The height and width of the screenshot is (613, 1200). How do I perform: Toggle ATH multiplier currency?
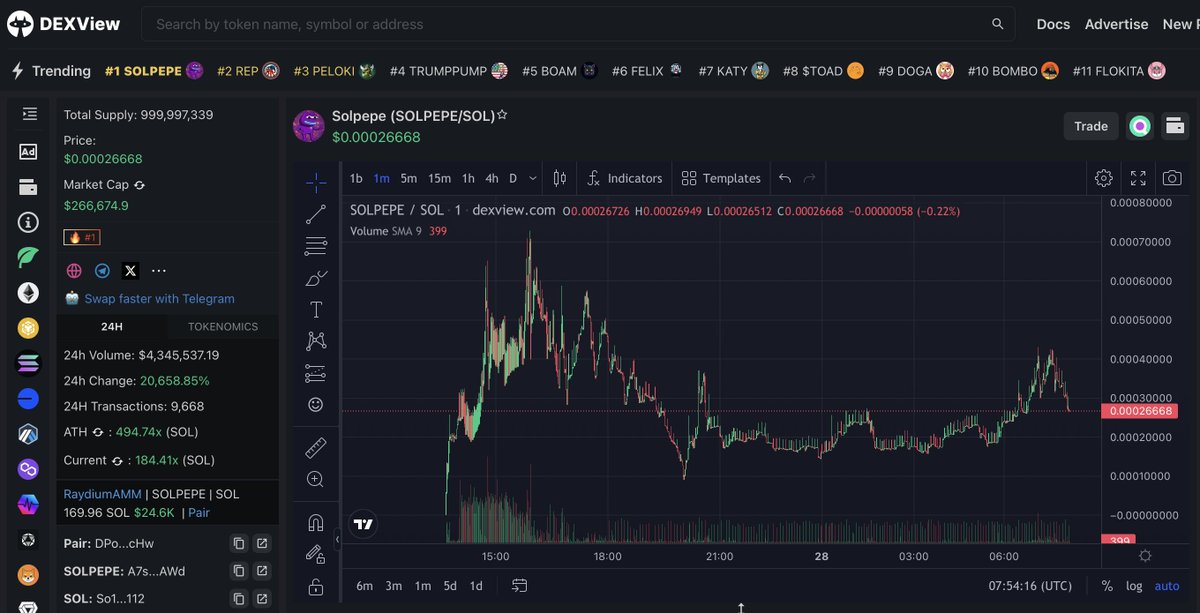click(x=99, y=432)
